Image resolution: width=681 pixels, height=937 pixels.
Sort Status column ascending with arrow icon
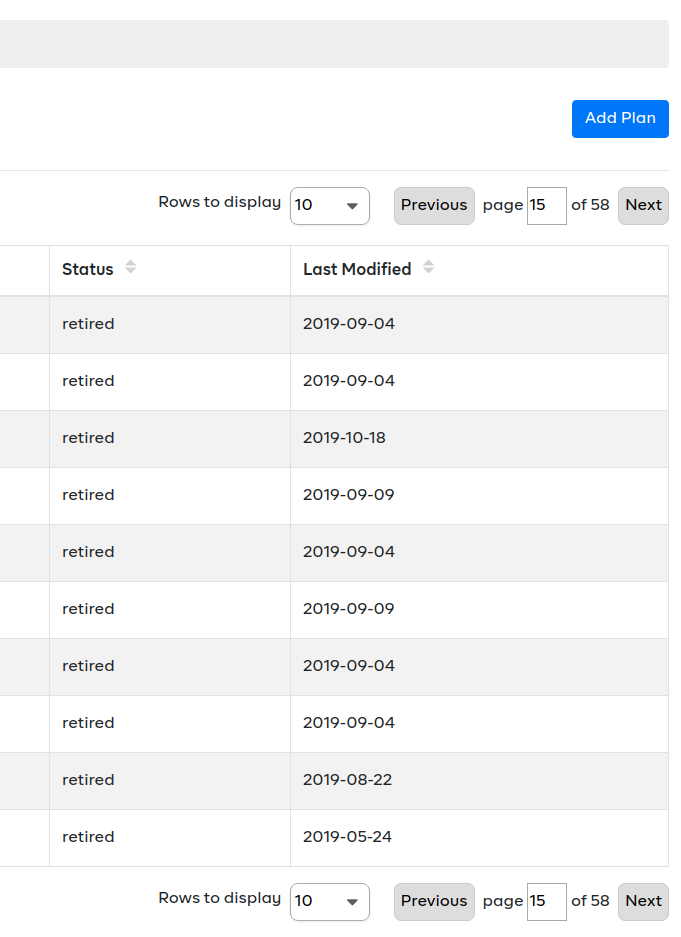(130, 263)
